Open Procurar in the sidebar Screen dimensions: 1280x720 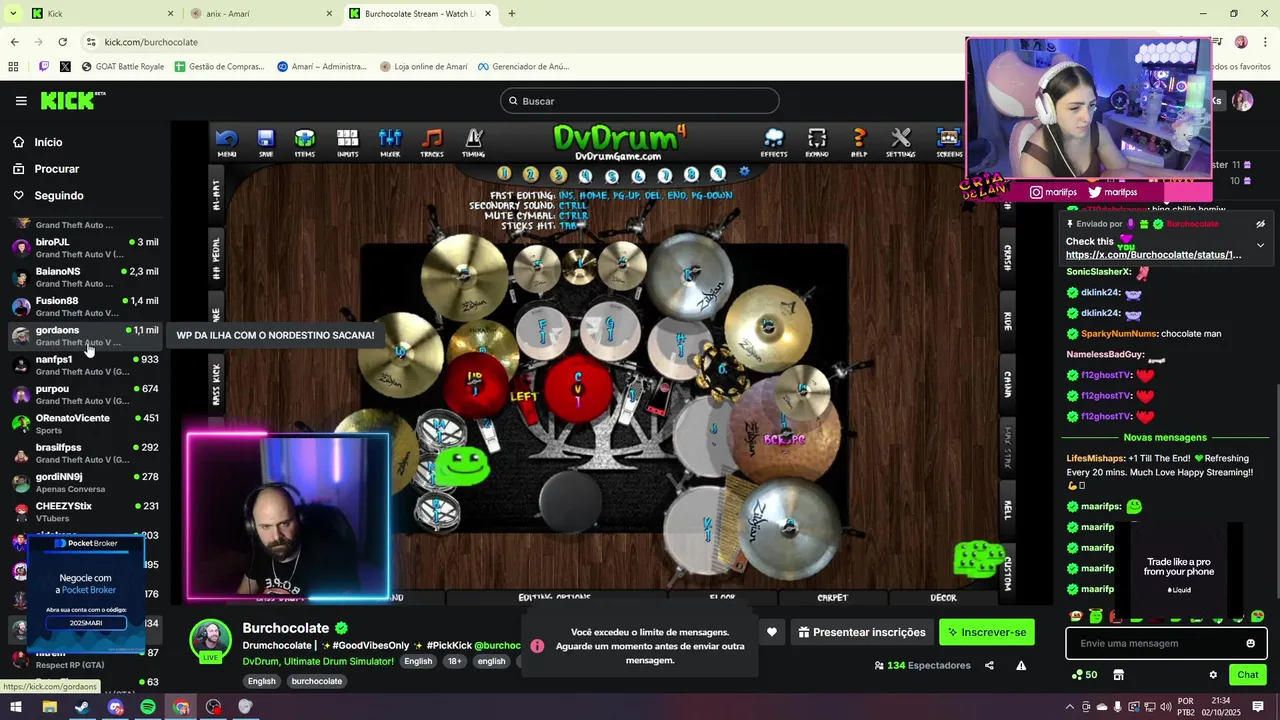click(56, 169)
